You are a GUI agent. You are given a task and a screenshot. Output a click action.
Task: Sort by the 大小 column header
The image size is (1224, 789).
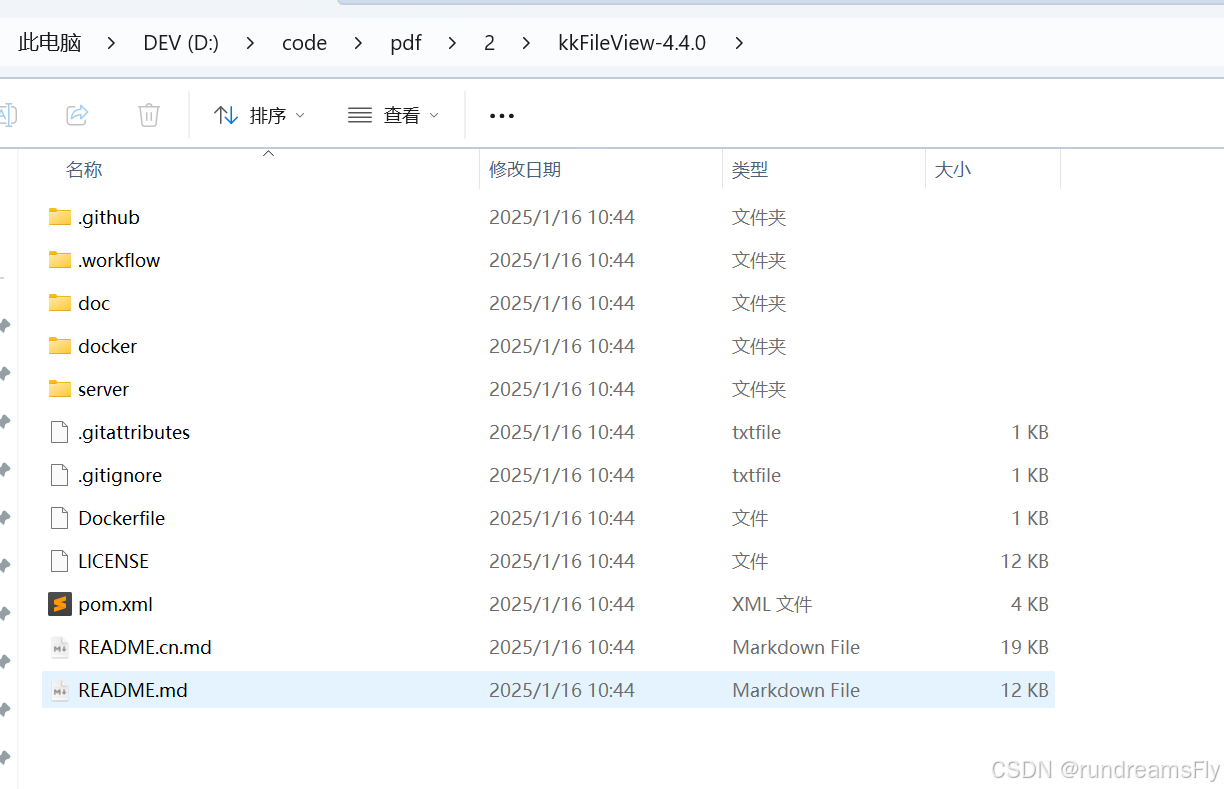[x=952, y=170]
